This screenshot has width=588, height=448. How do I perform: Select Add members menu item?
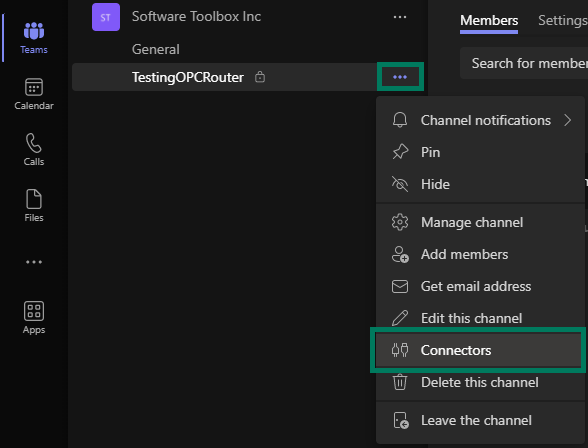481,254
